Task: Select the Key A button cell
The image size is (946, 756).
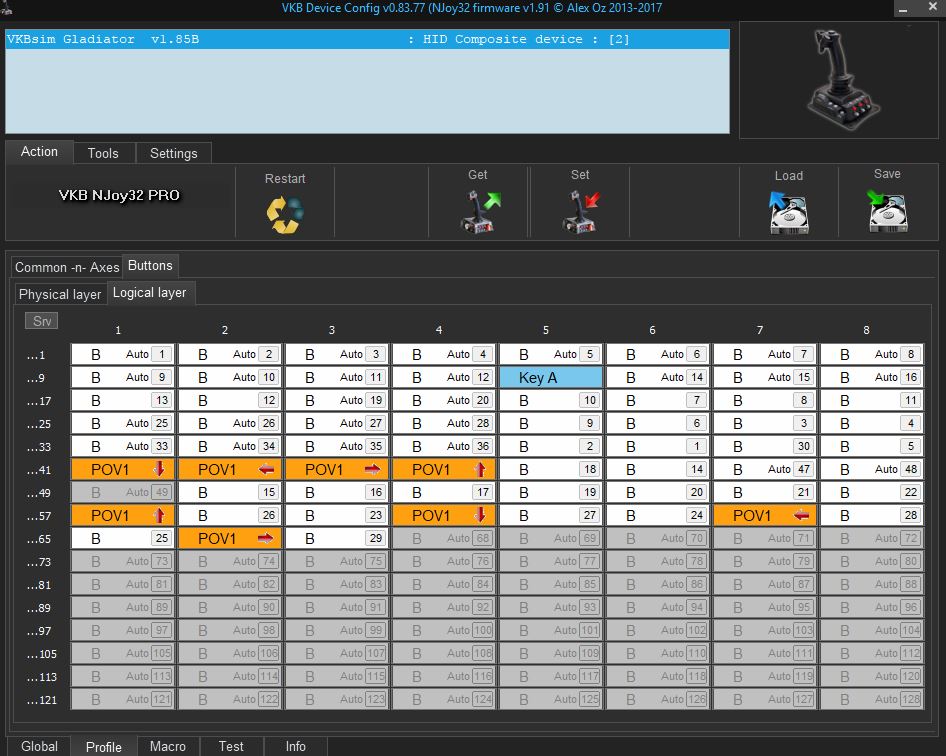Action: [x=551, y=378]
